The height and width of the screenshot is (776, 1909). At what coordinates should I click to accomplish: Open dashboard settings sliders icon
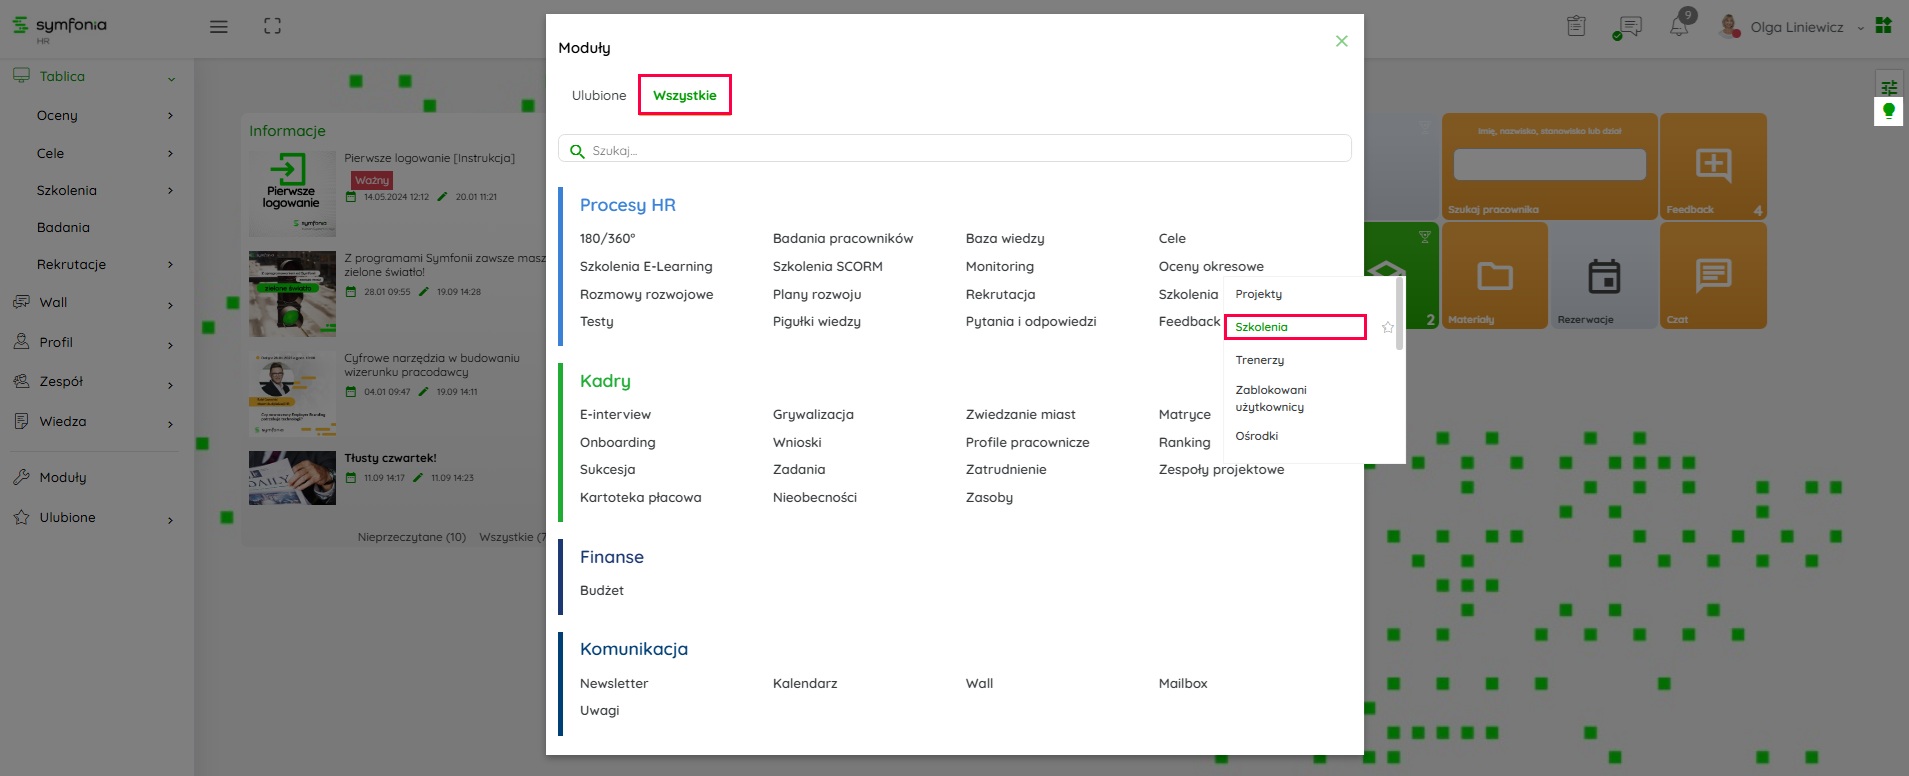coord(1888,87)
